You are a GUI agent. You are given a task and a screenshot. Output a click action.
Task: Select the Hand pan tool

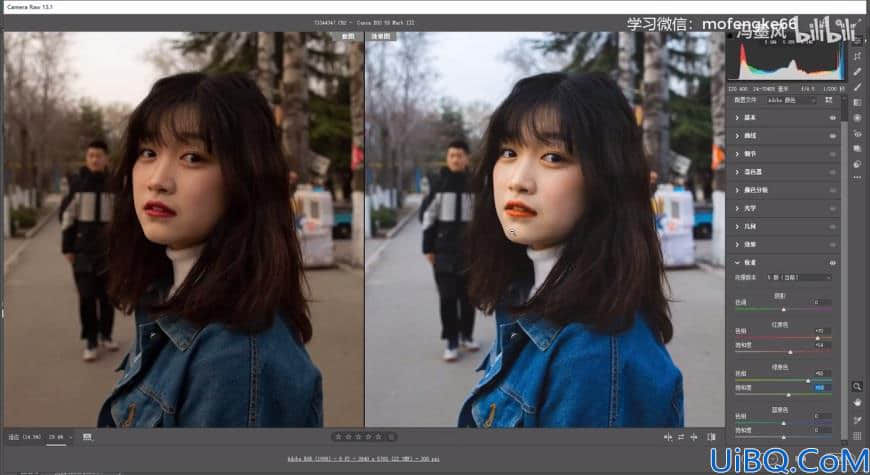(x=857, y=403)
